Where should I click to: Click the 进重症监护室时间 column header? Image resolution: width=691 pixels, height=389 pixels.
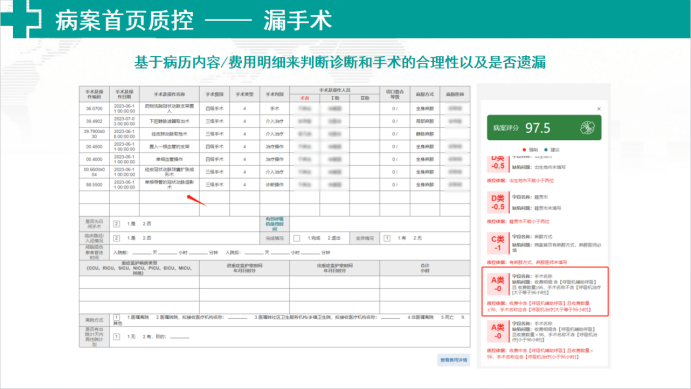[x=245, y=268]
